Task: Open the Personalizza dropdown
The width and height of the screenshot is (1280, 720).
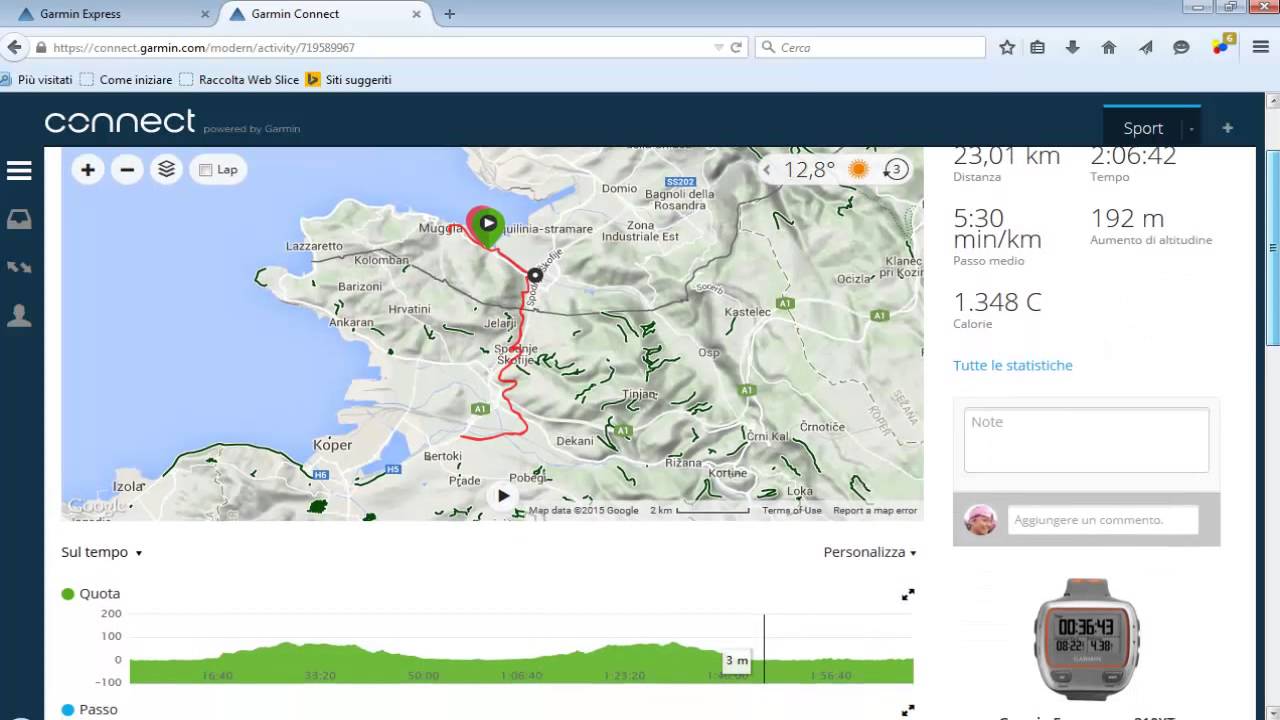Action: (x=870, y=552)
